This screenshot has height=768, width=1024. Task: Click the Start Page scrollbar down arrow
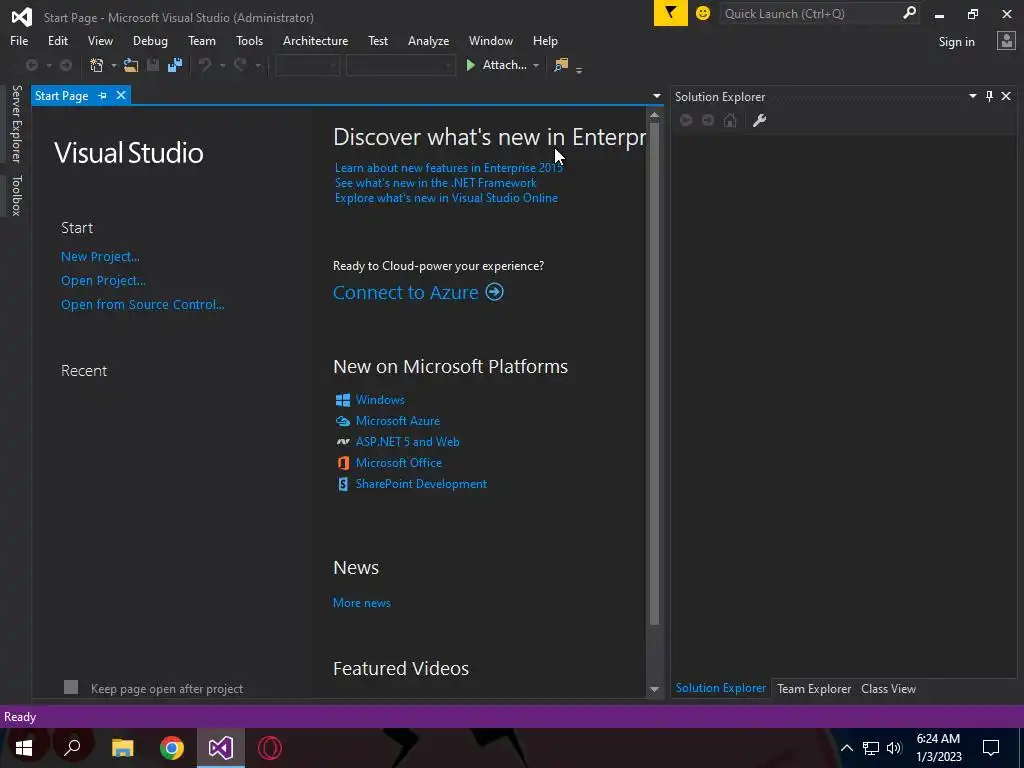click(654, 690)
